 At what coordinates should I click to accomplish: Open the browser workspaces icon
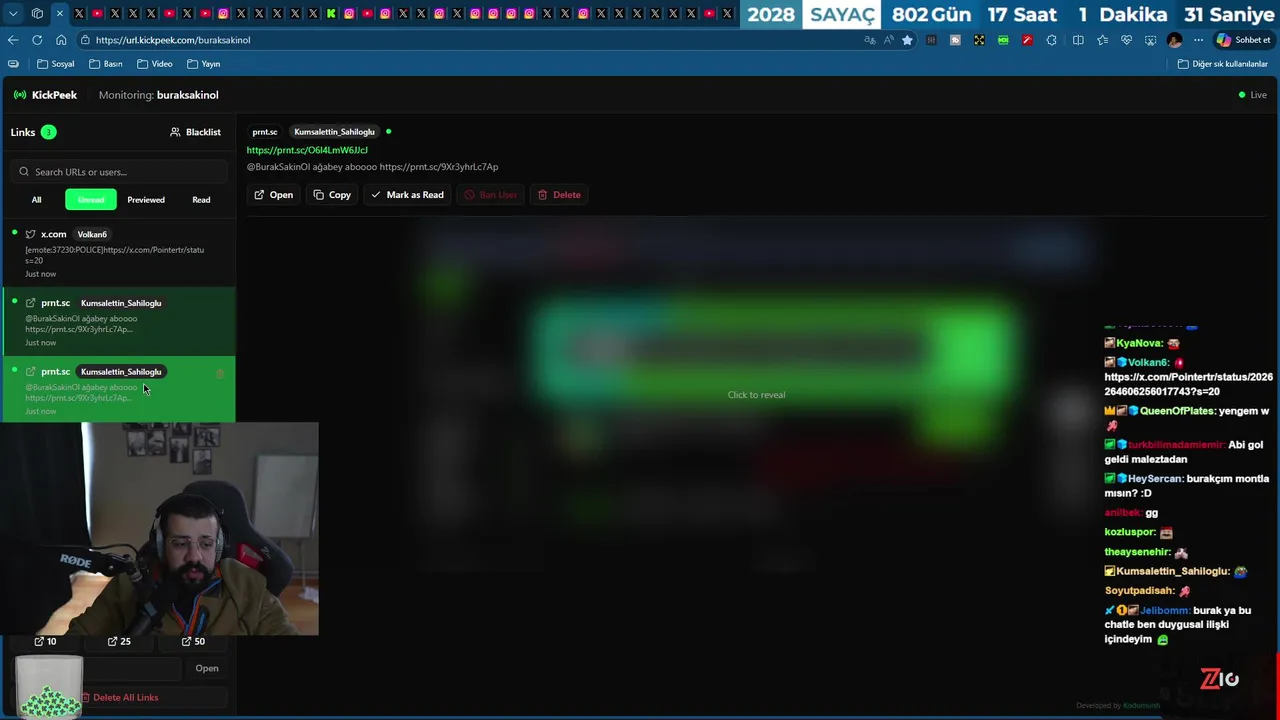[x=37, y=14]
